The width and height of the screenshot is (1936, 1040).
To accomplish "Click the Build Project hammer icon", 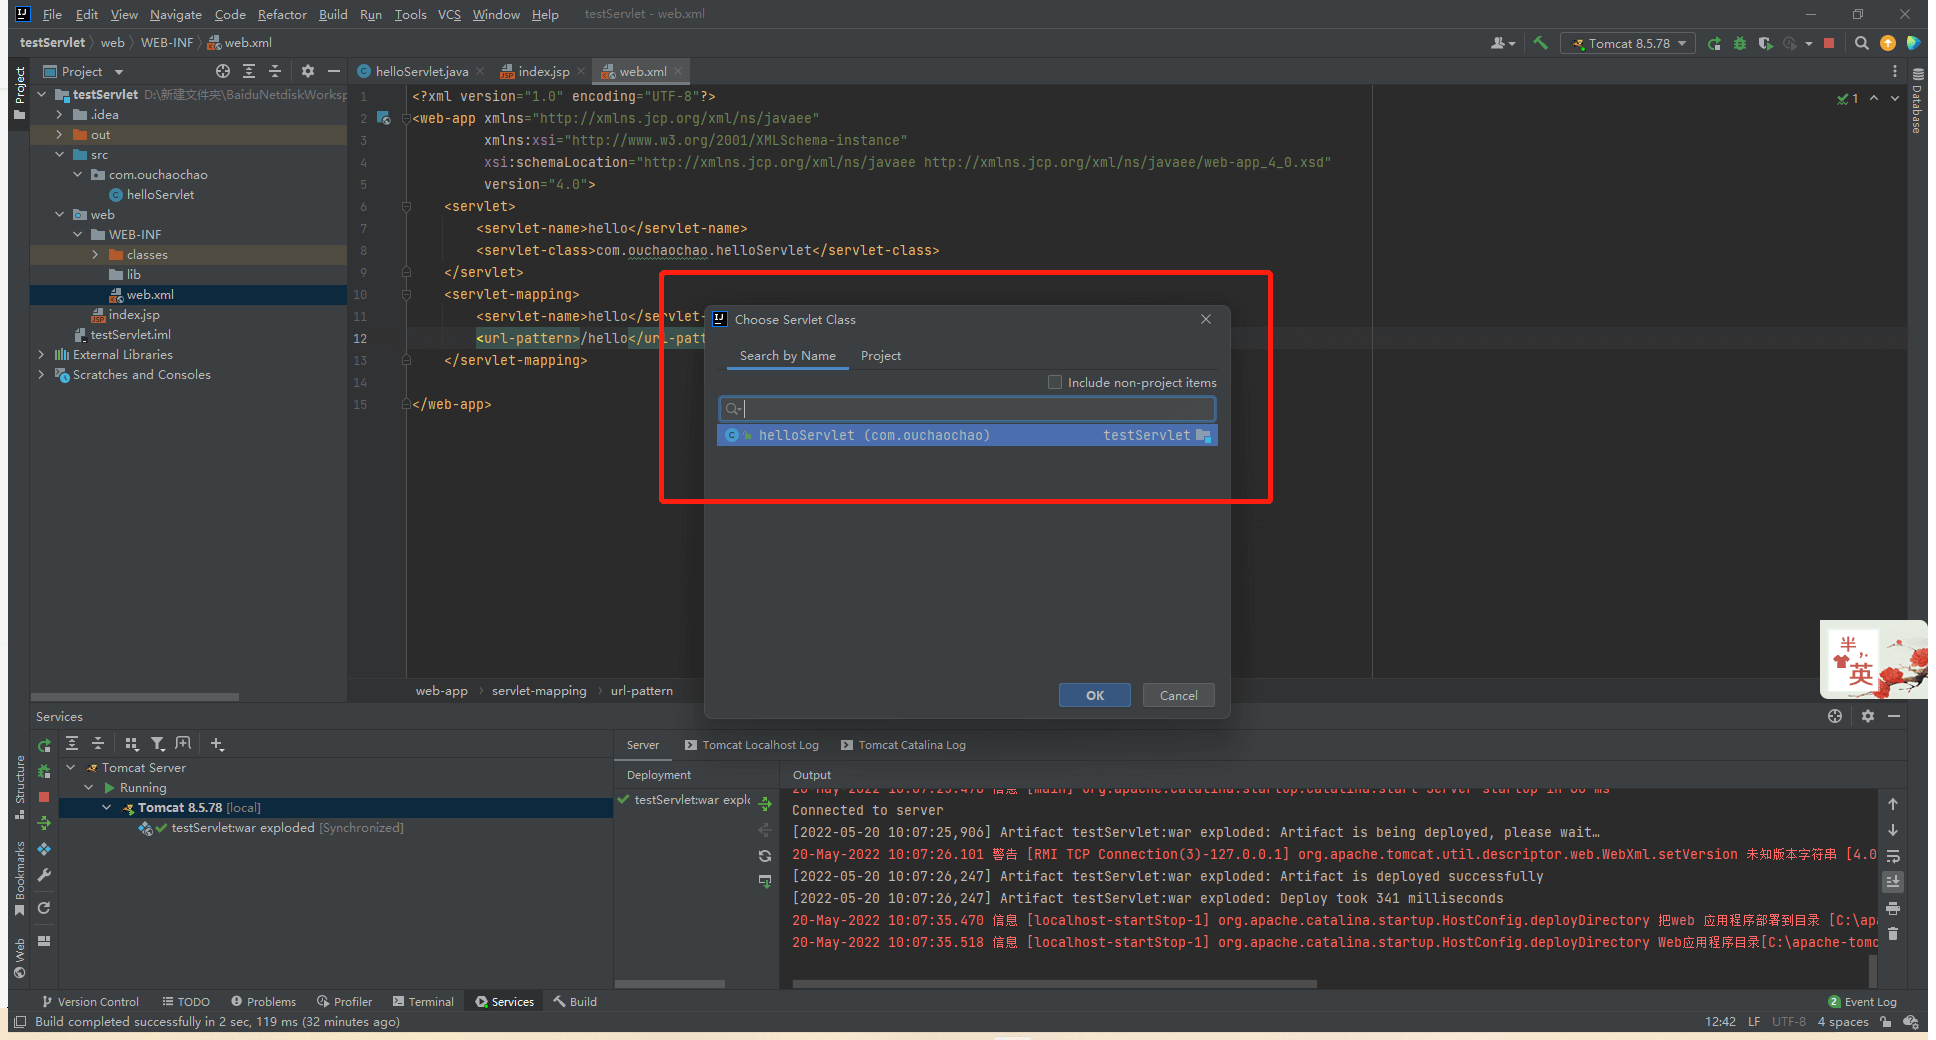I will click(x=1540, y=43).
